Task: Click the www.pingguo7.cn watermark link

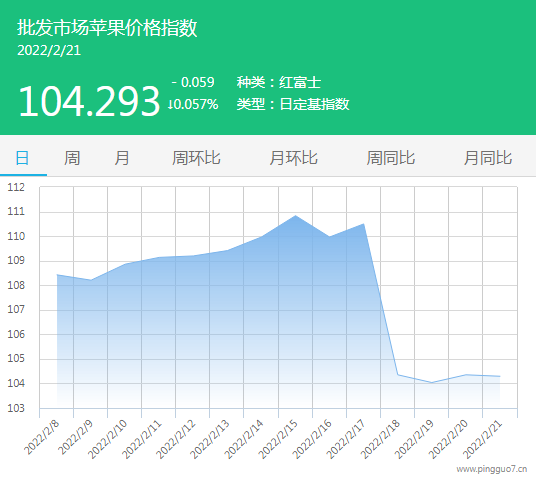Action: [x=492, y=469]
